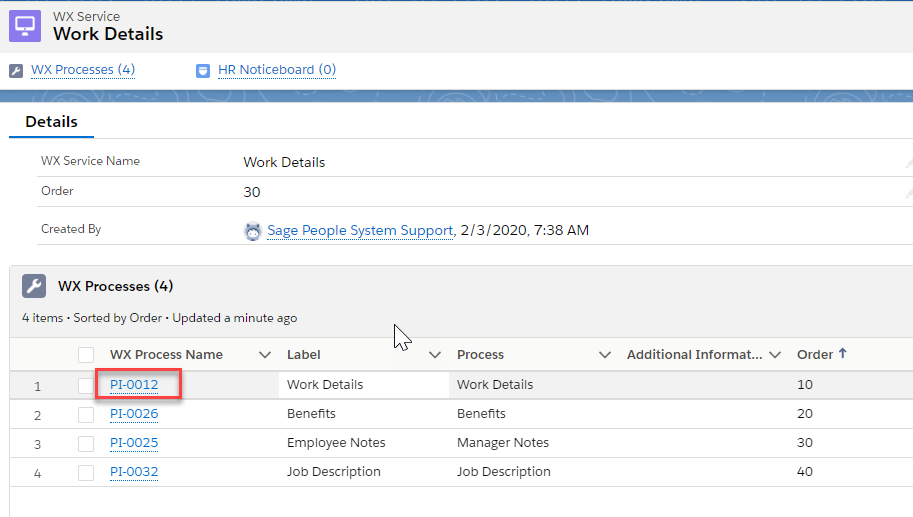Open the WX Processes (4) quick link

coord(83,70)
